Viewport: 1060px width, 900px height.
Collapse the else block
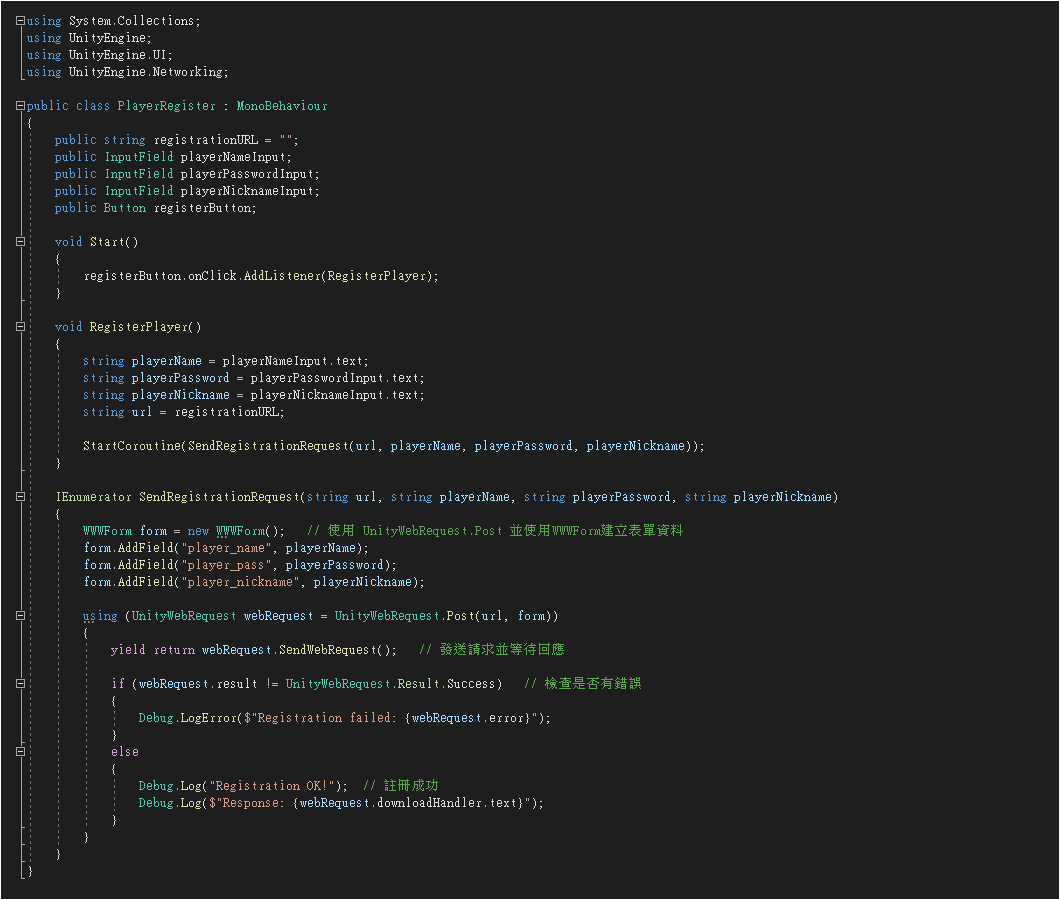coord(20,752)
